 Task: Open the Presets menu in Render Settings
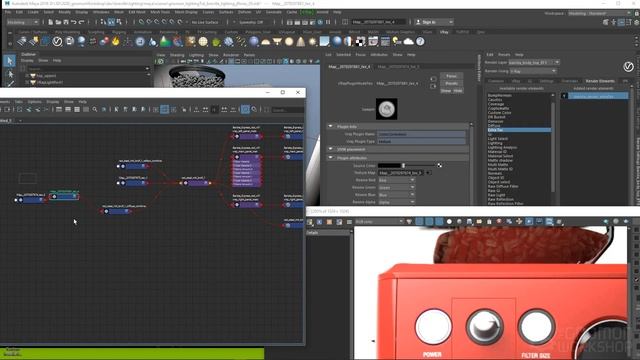click(x=504, y=54)
